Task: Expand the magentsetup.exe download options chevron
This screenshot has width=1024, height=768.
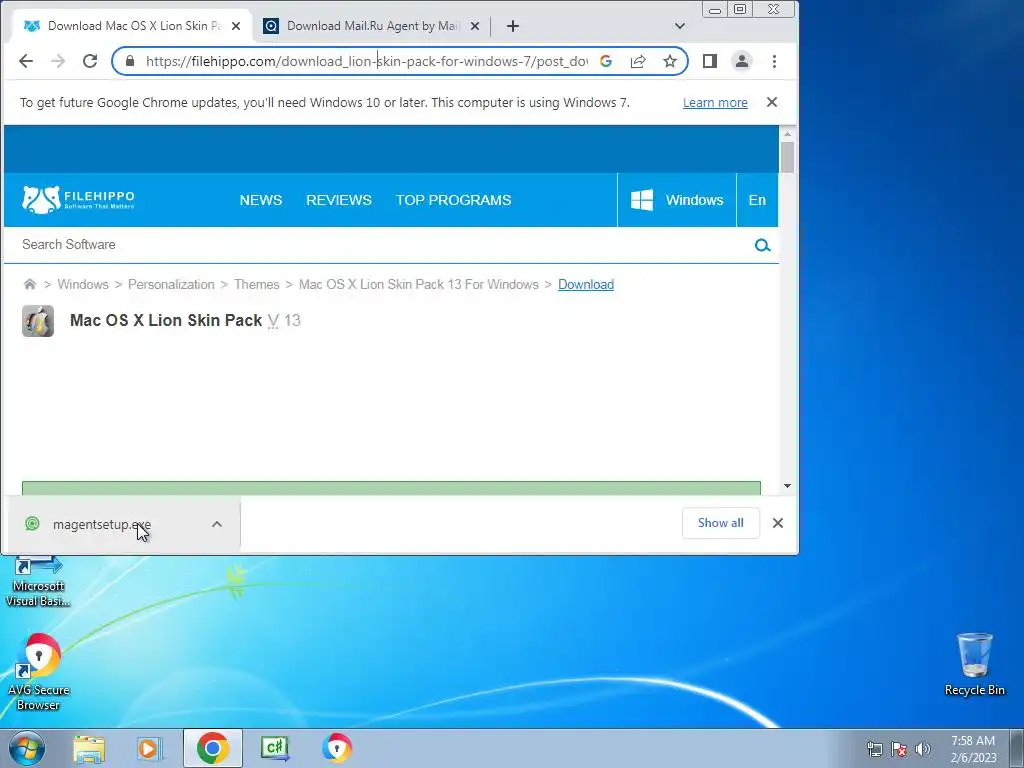Action: coord(217,524)
